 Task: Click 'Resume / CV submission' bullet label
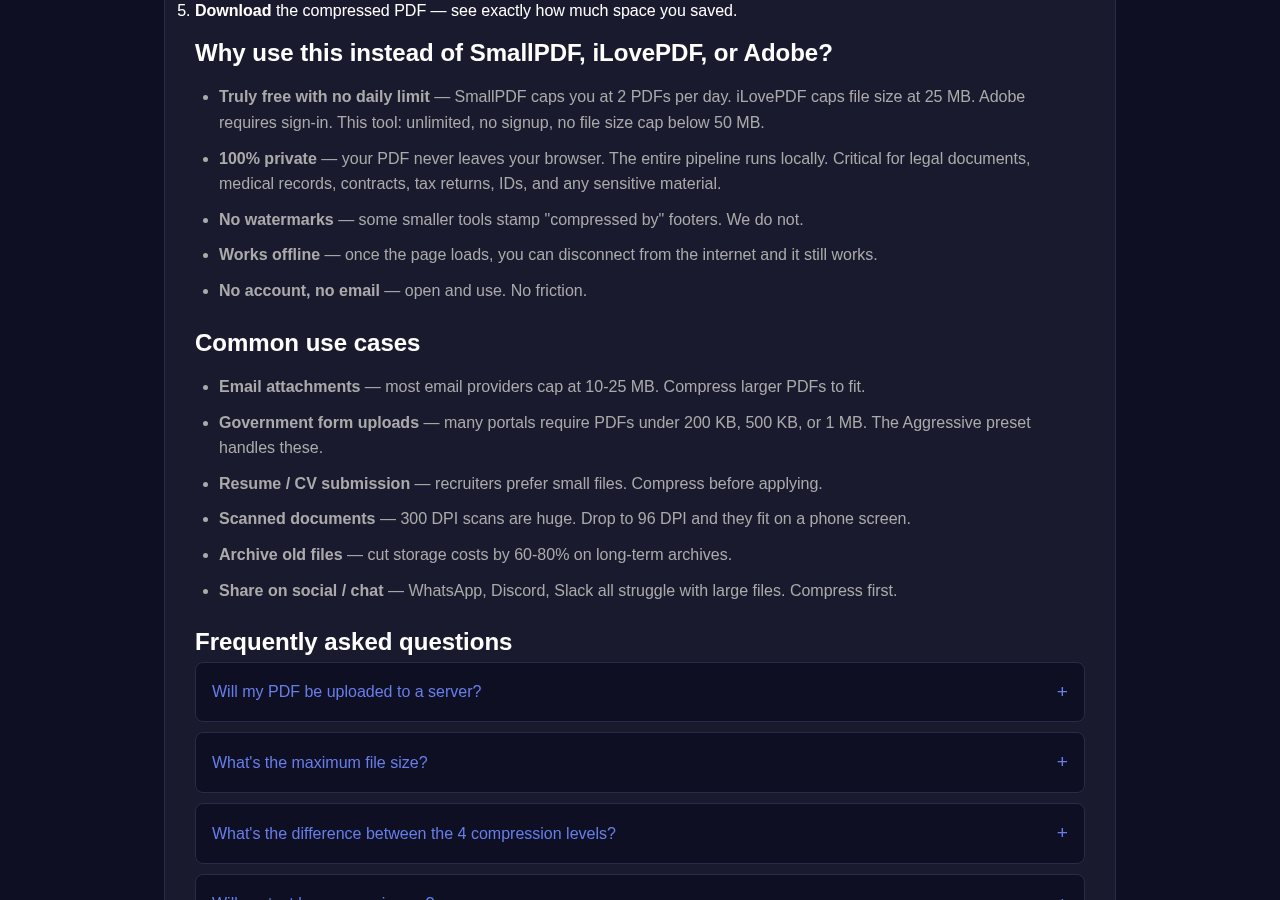click(314, 484)
